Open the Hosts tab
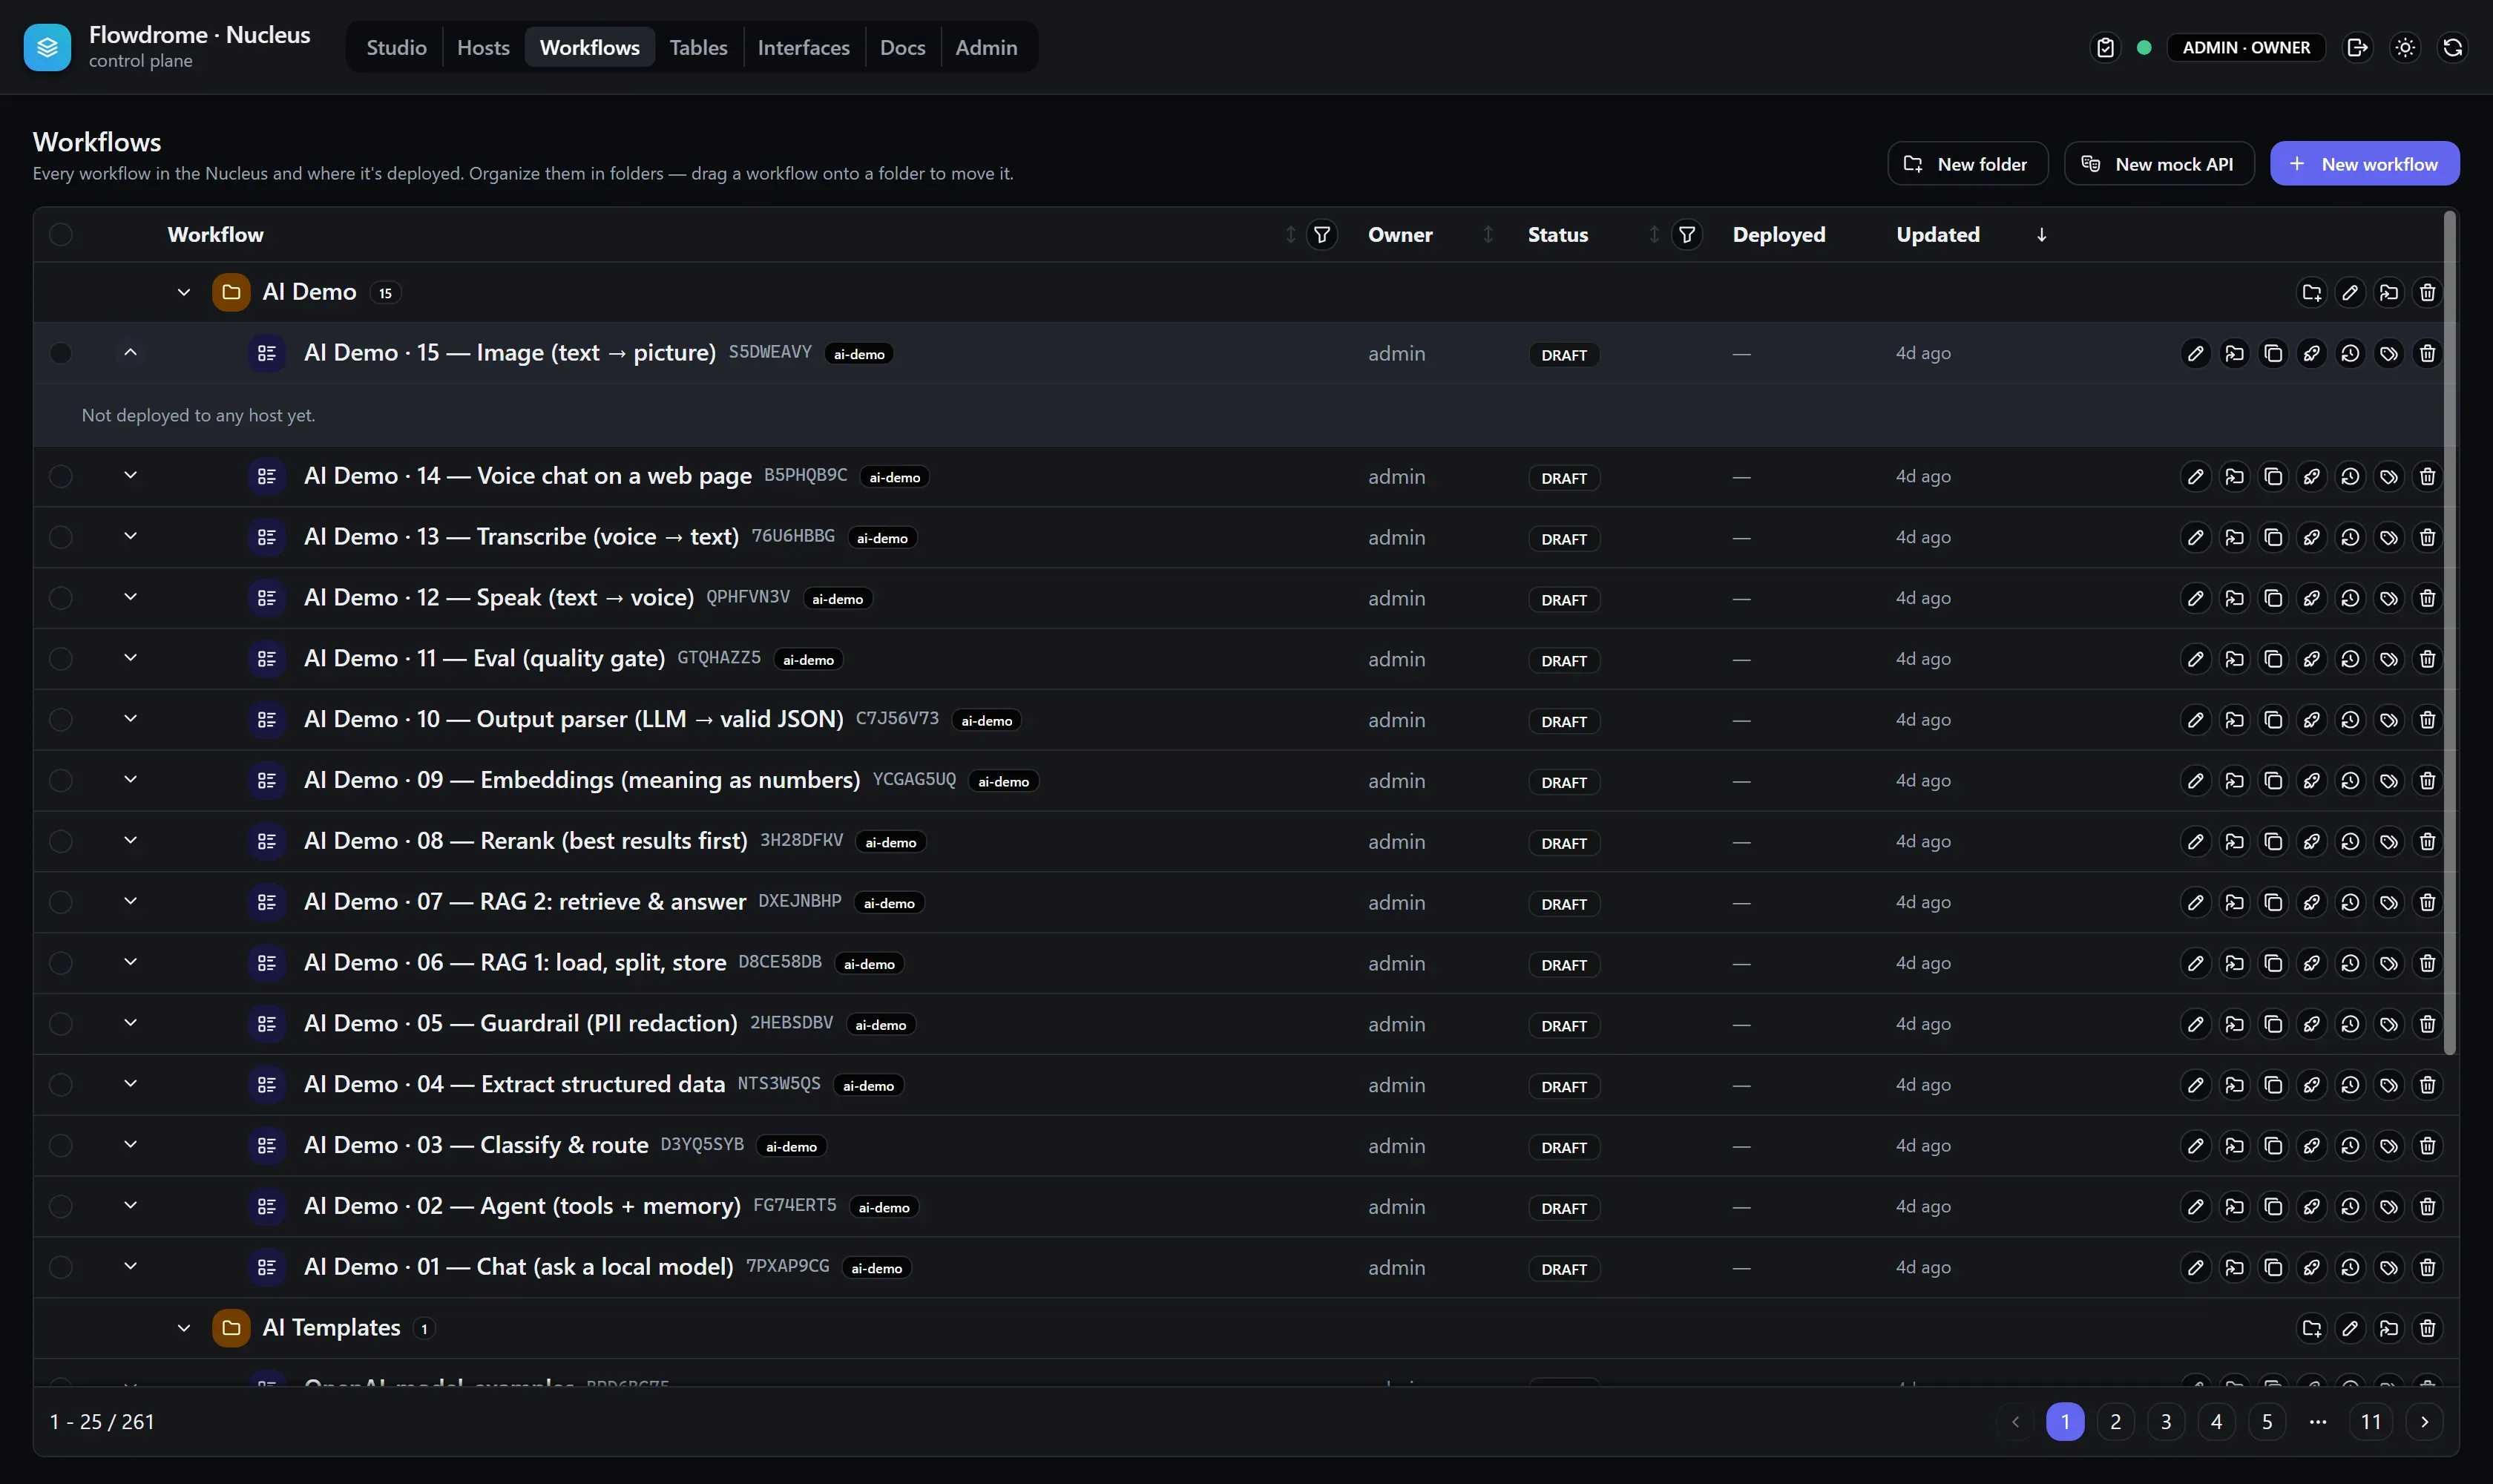2493x1484 pixels. tap(483, 47)
